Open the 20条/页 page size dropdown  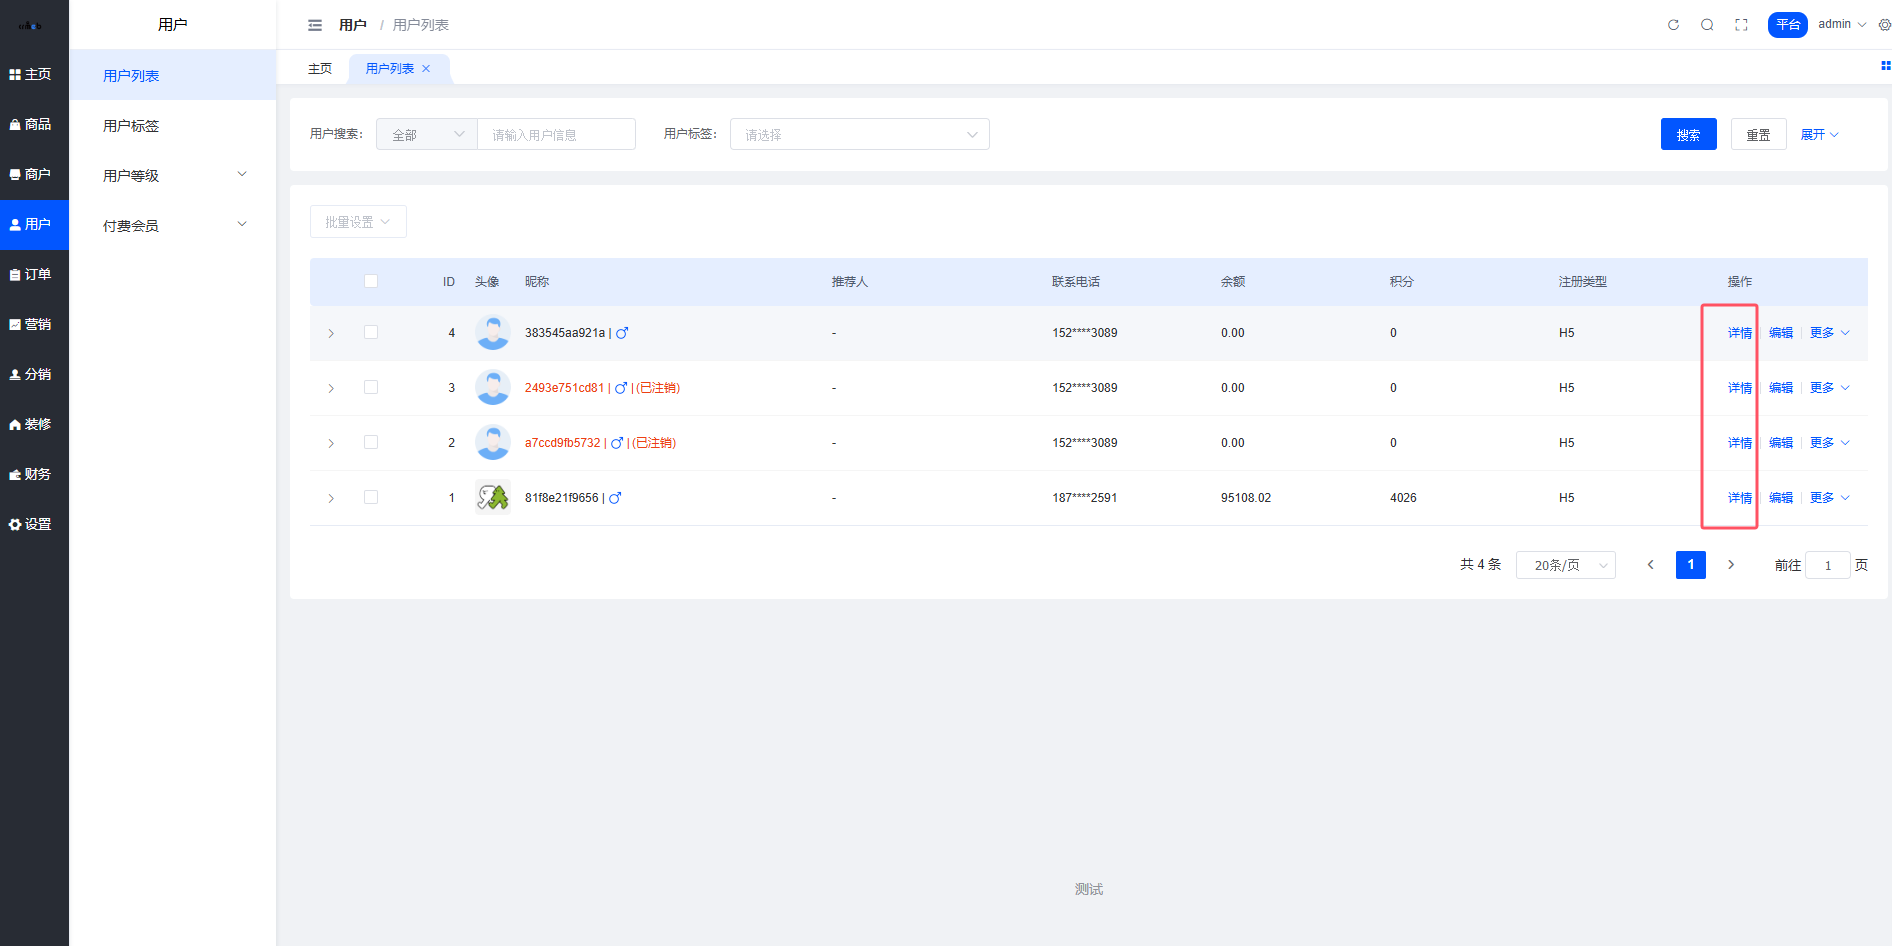tap(1565, 565)
